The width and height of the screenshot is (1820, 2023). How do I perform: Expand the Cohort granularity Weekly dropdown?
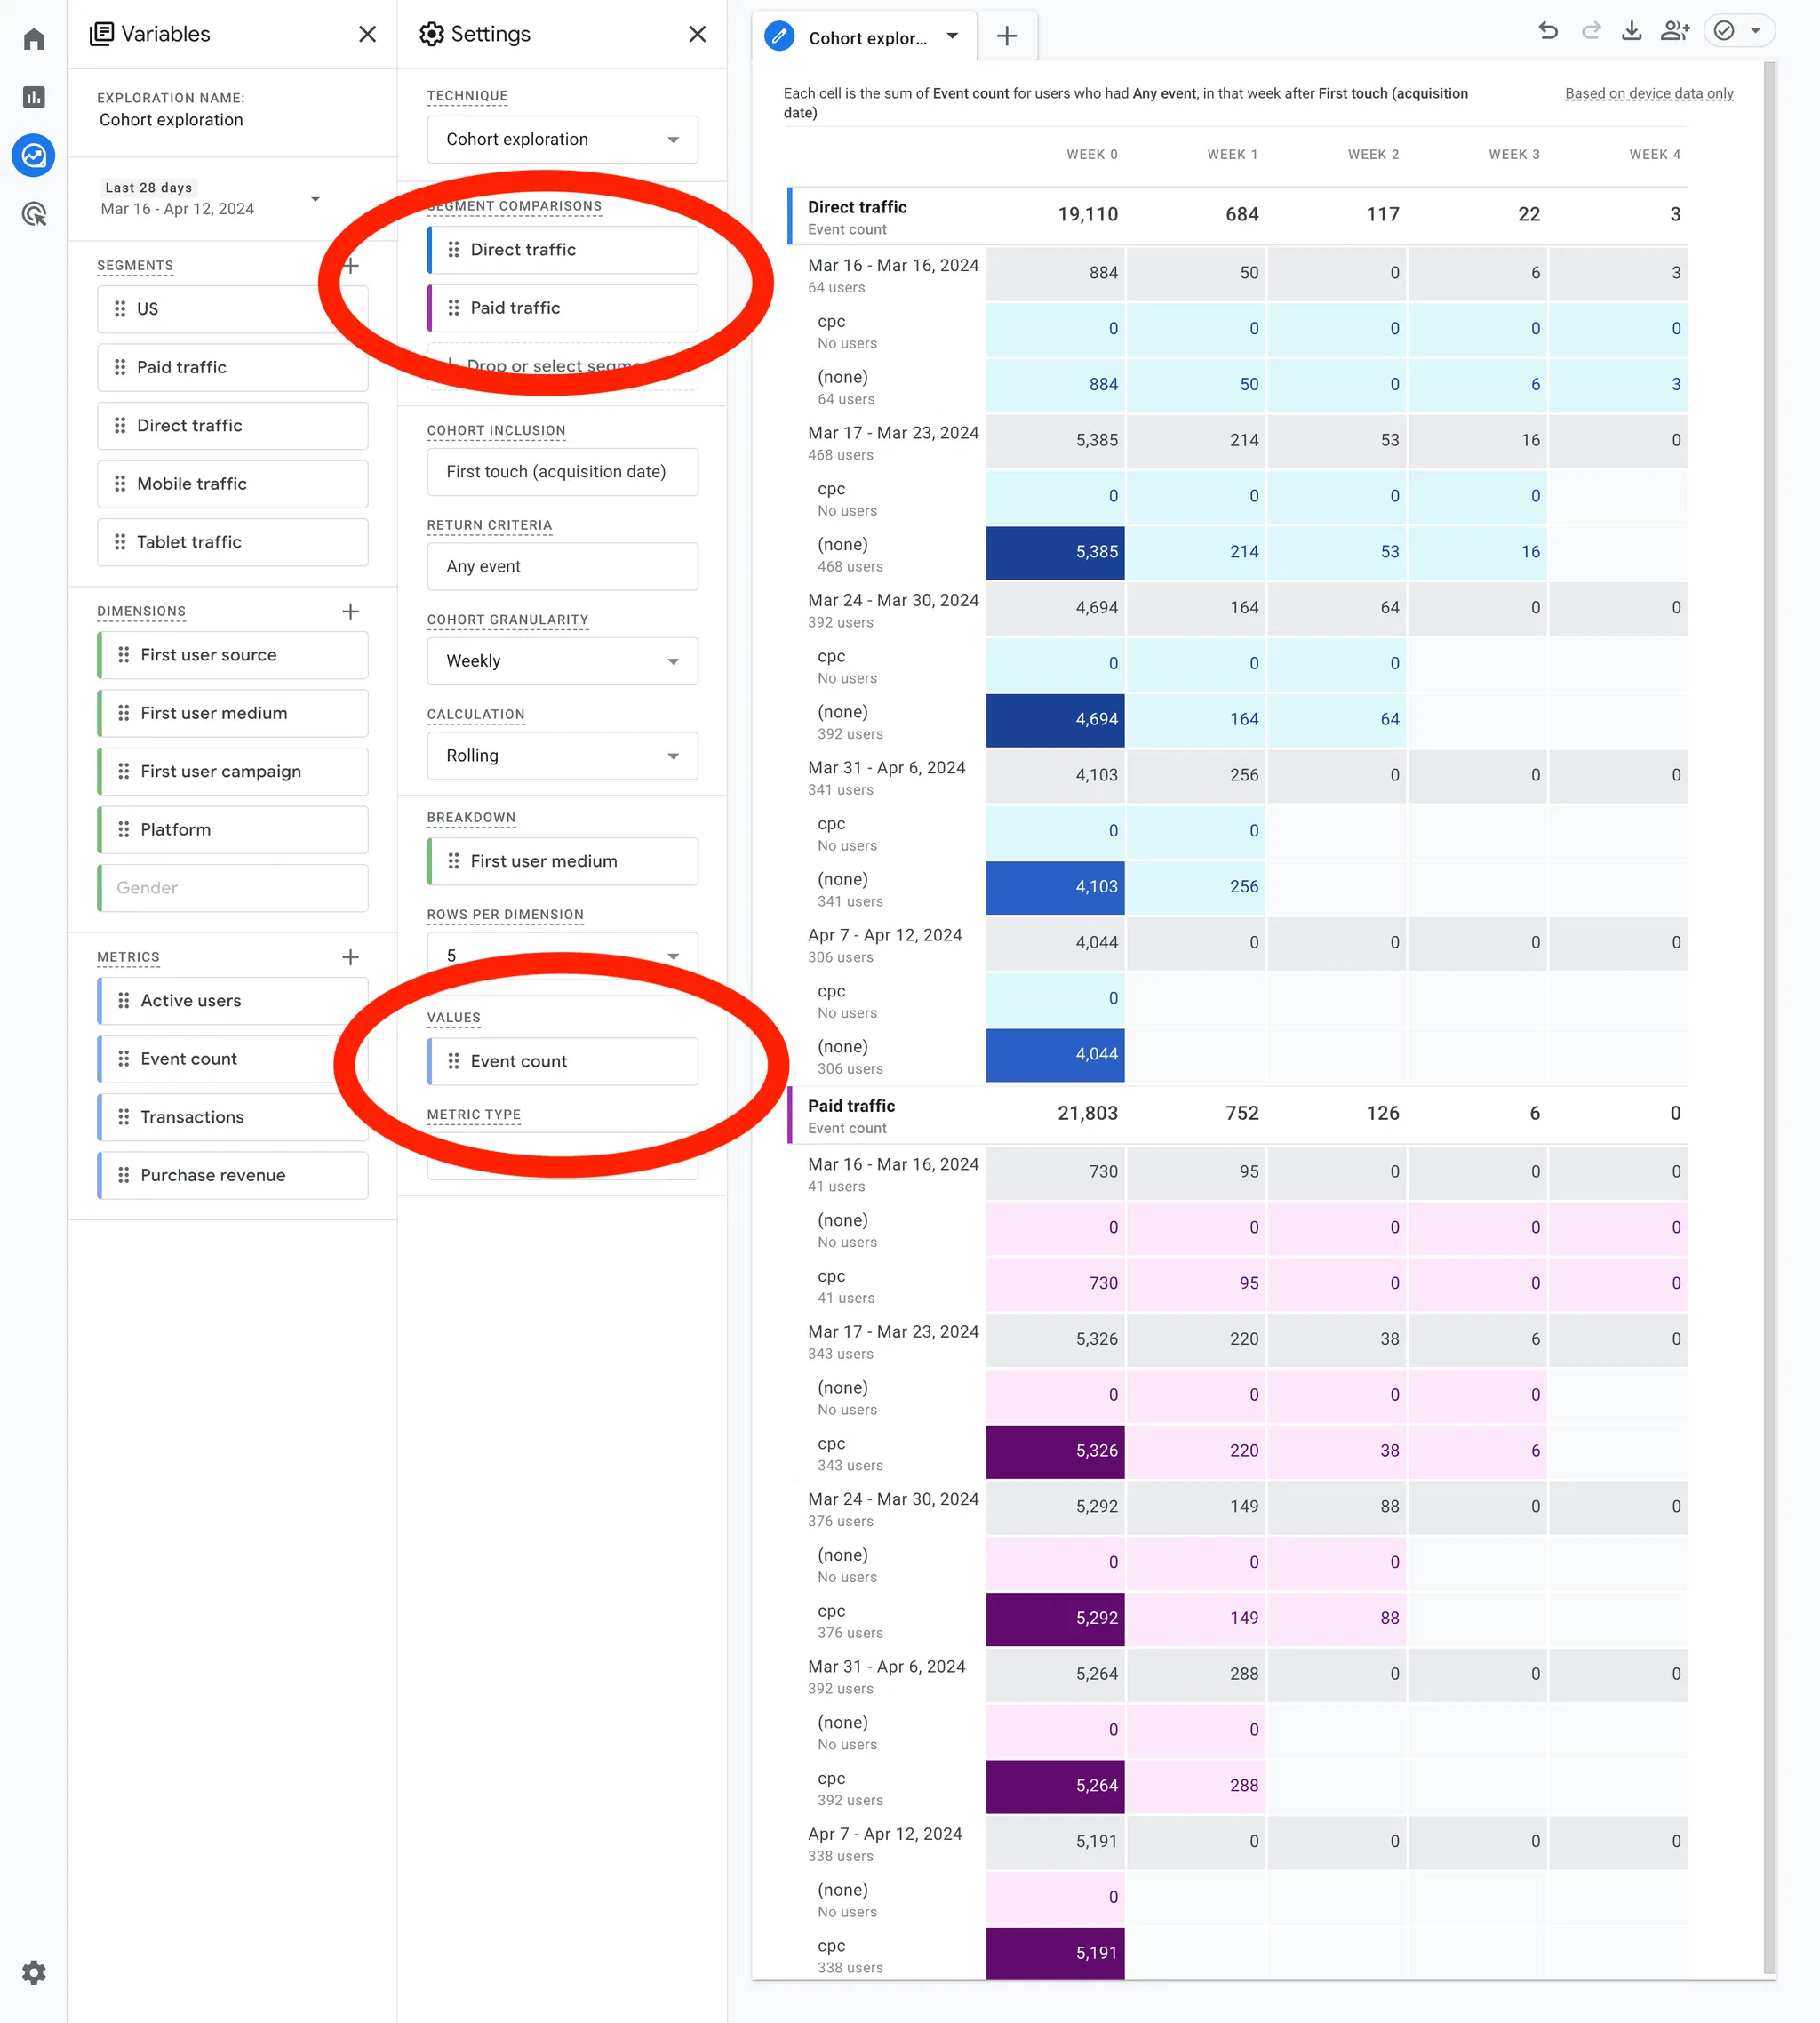pos(562,661)
